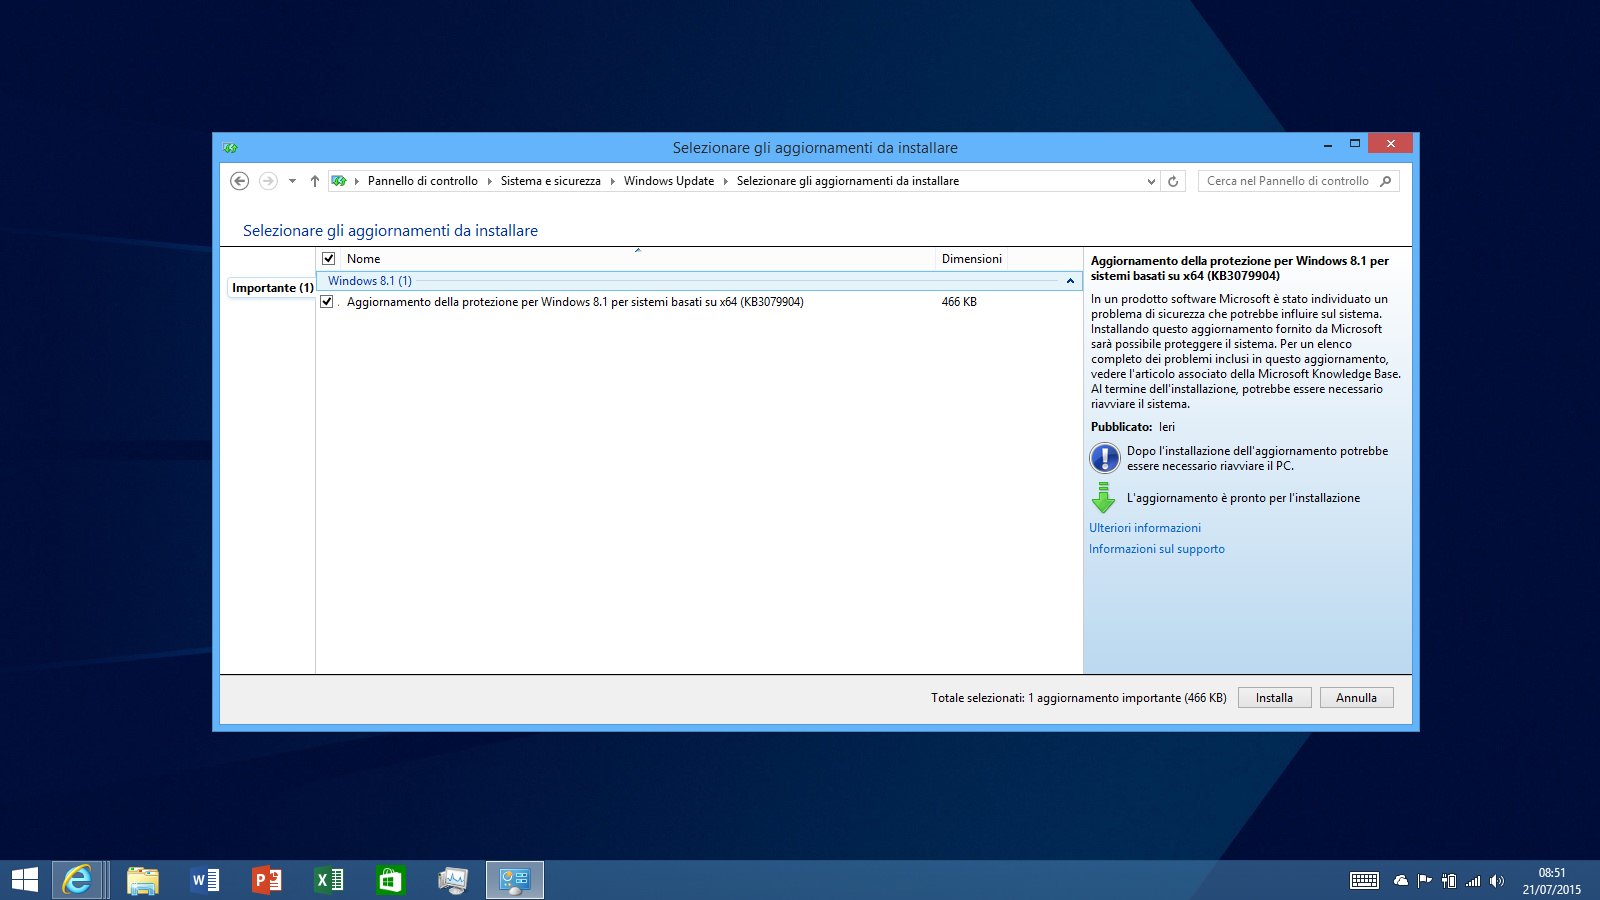Open the Windows Store from the taskbar
This screenshot has height=900, width=1600.
tap(390, 880)
